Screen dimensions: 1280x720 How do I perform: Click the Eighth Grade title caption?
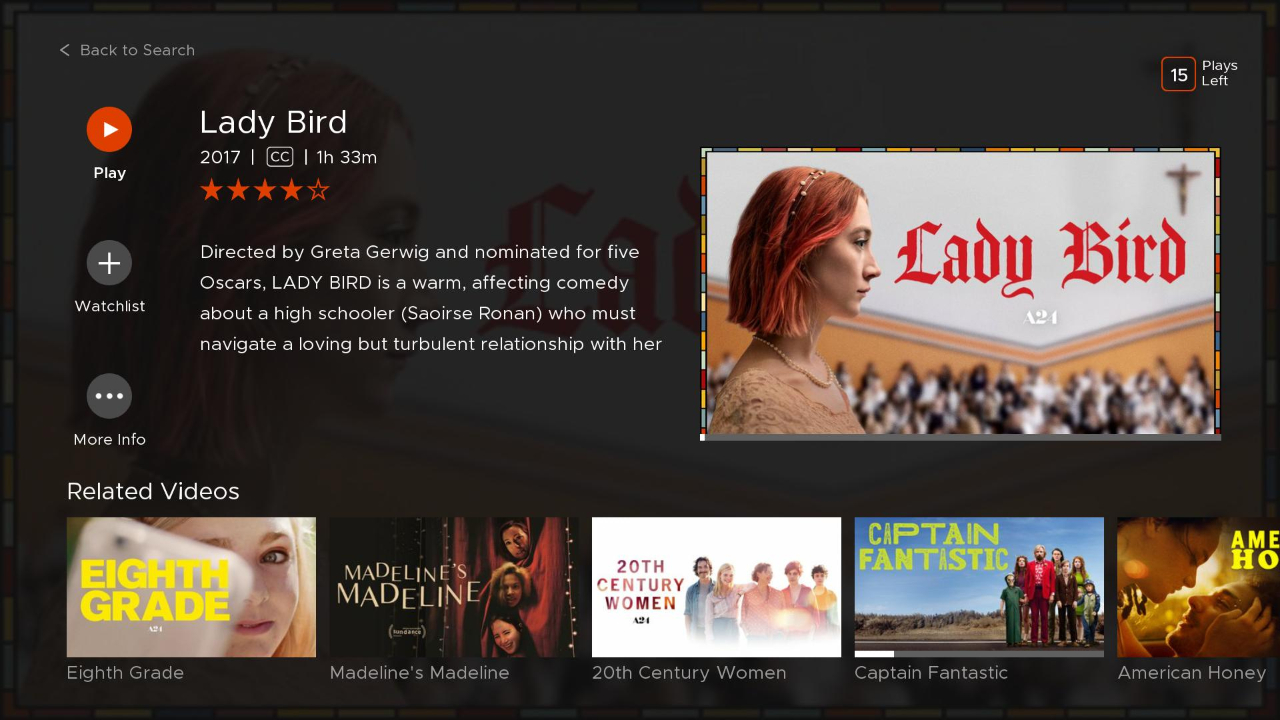click(125, 673)
